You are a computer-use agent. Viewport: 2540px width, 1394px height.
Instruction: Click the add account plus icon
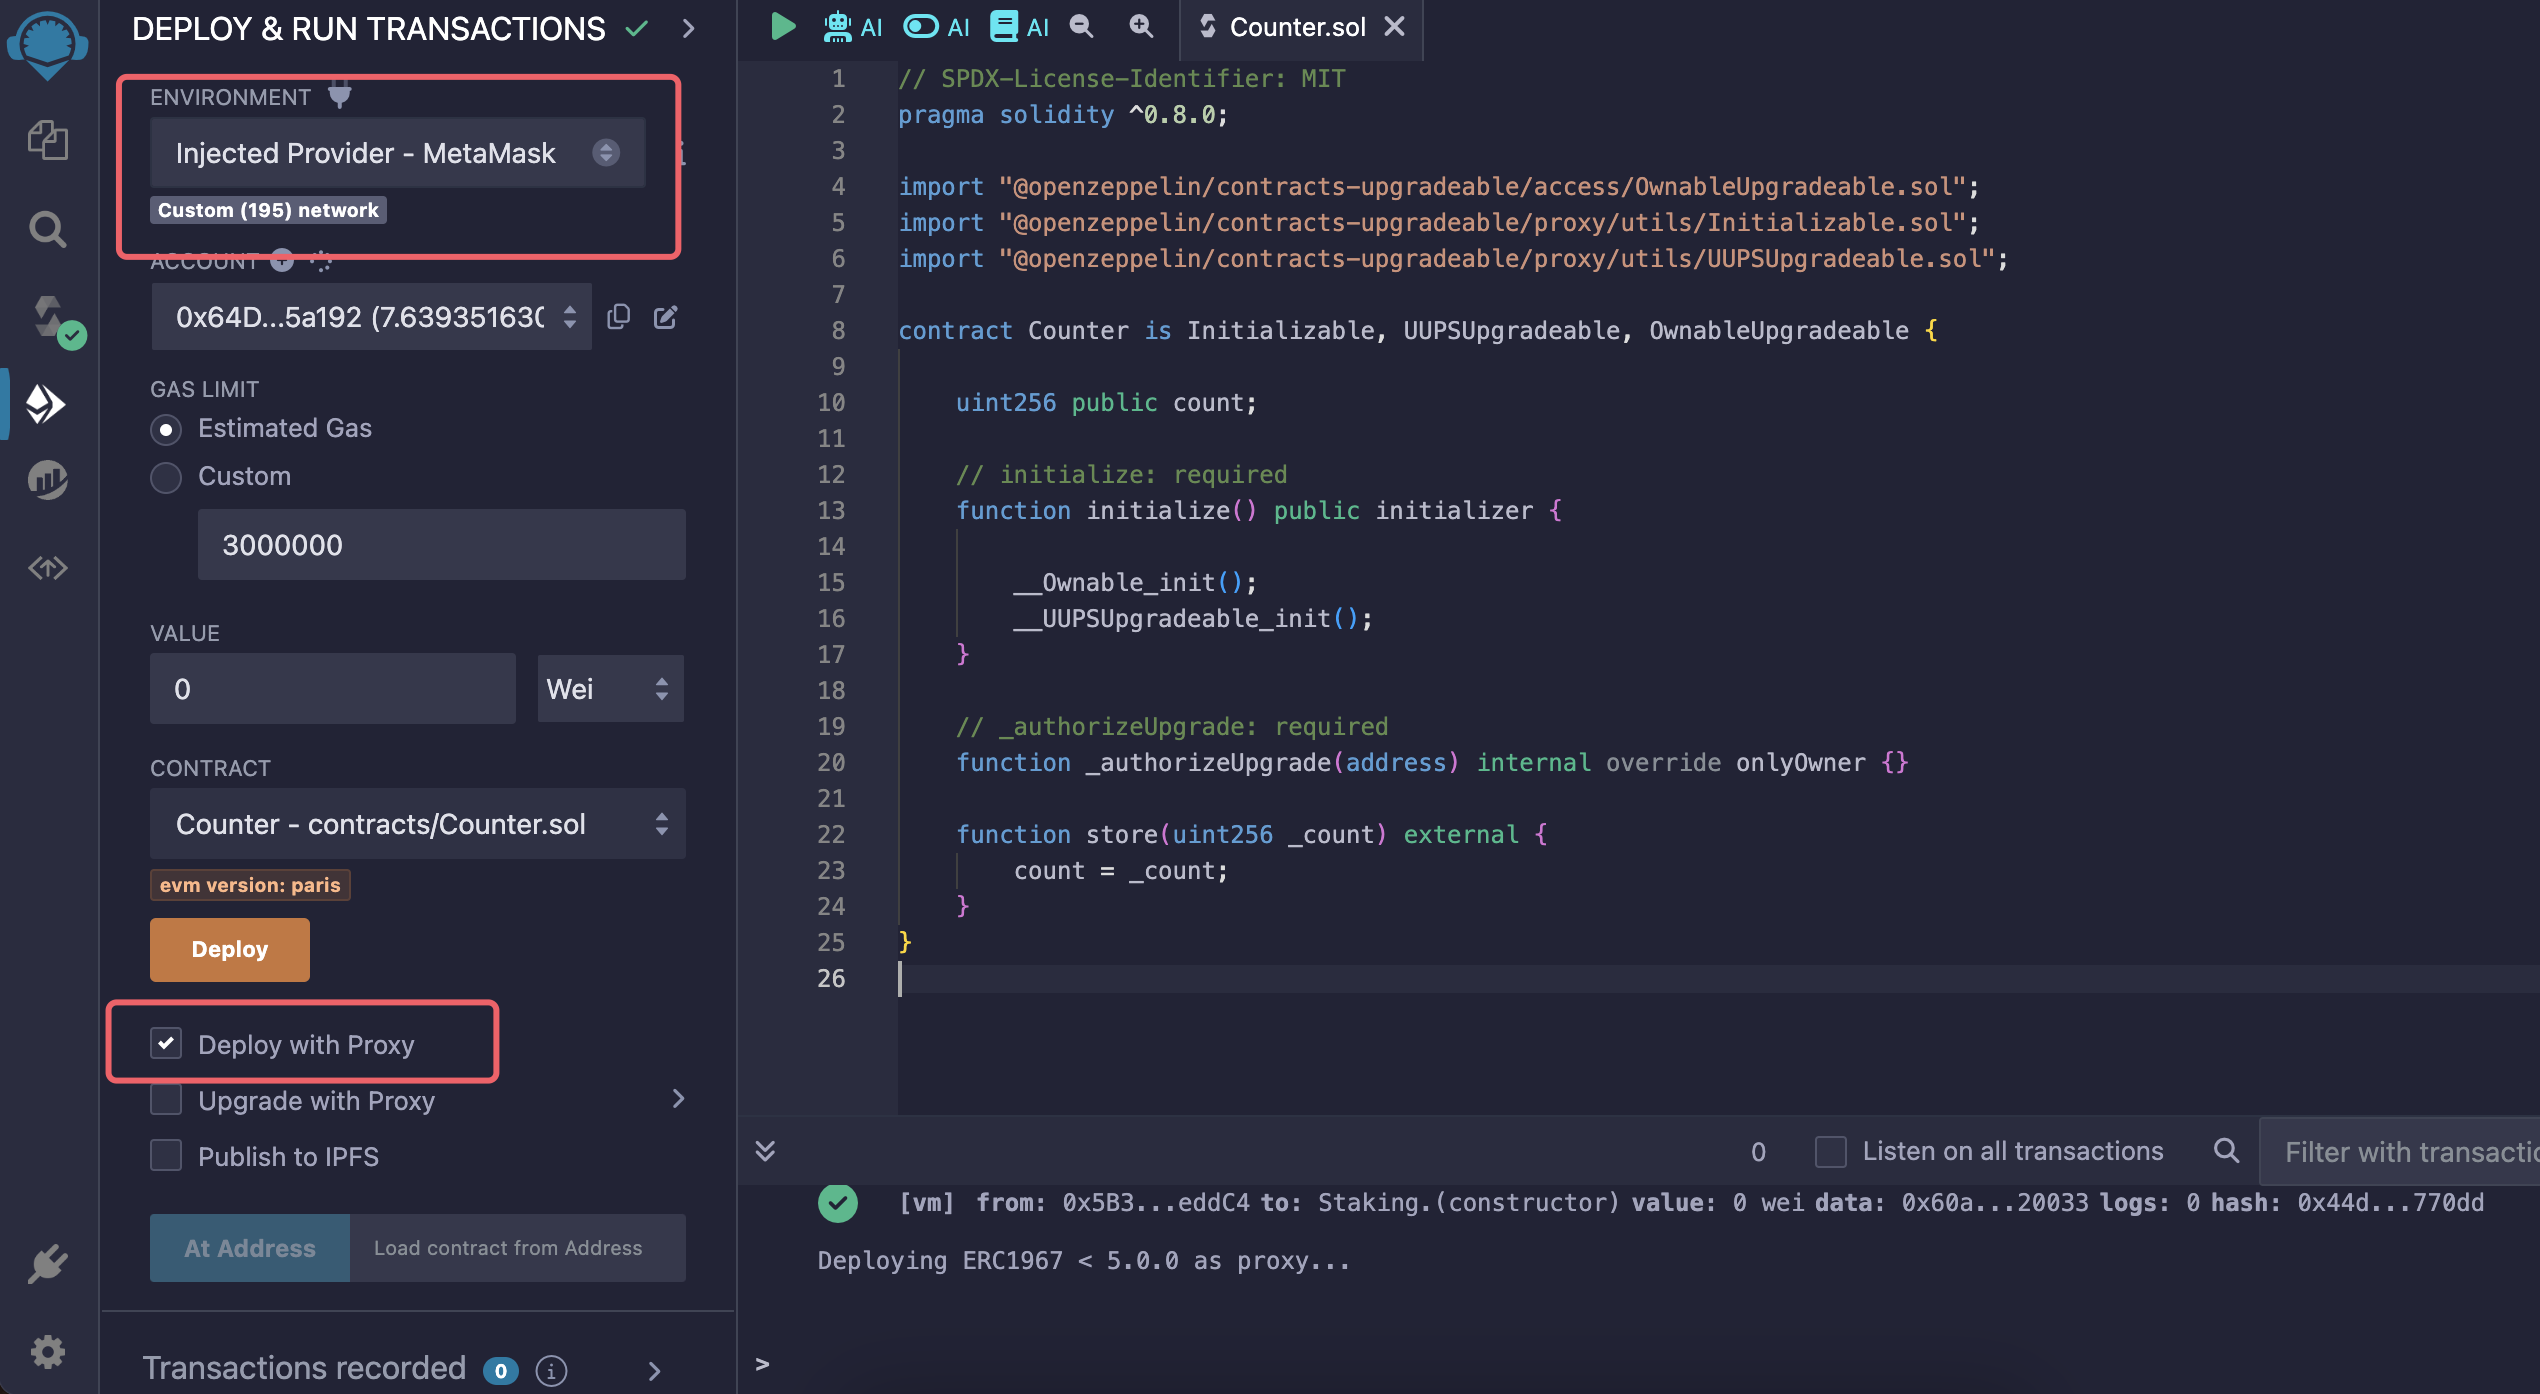point(283,261)
